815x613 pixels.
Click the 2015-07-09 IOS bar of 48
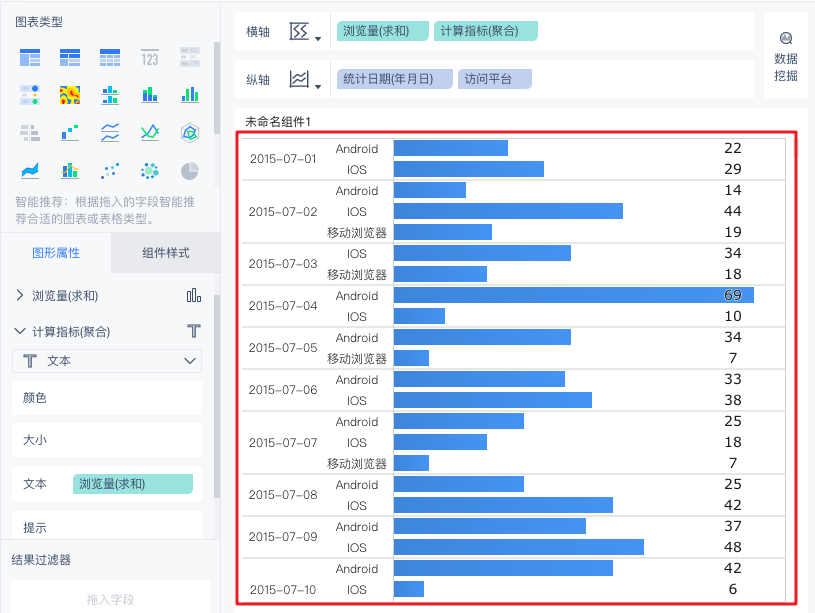coord(519,547)
